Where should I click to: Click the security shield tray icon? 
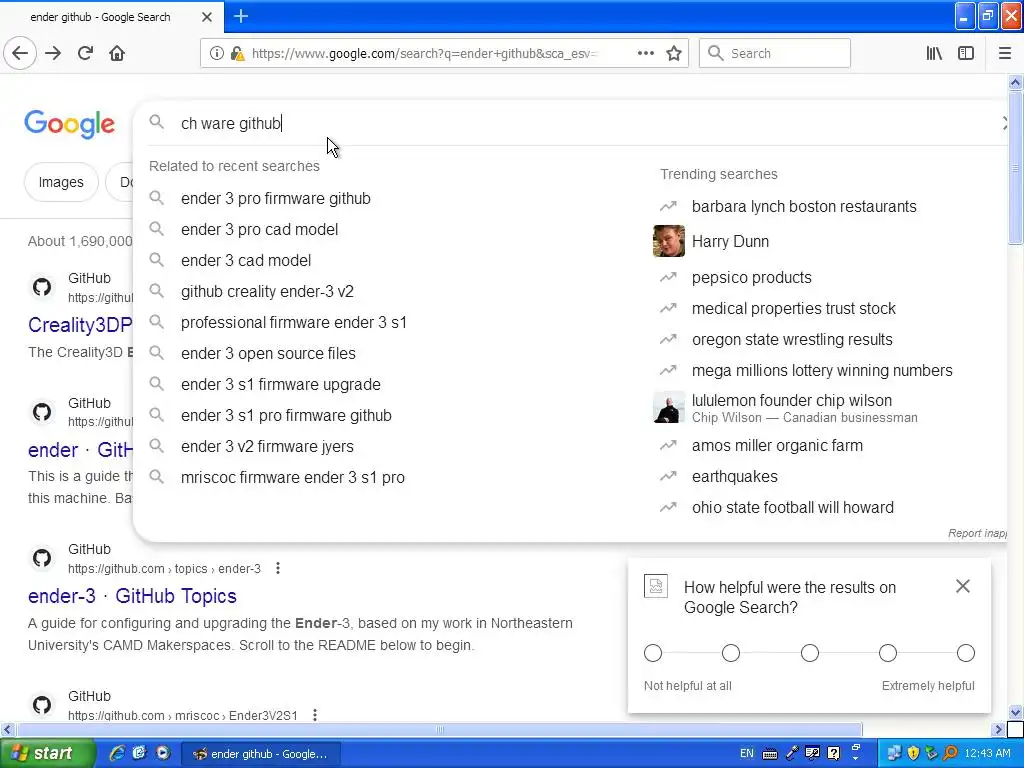tap(913, 754)
